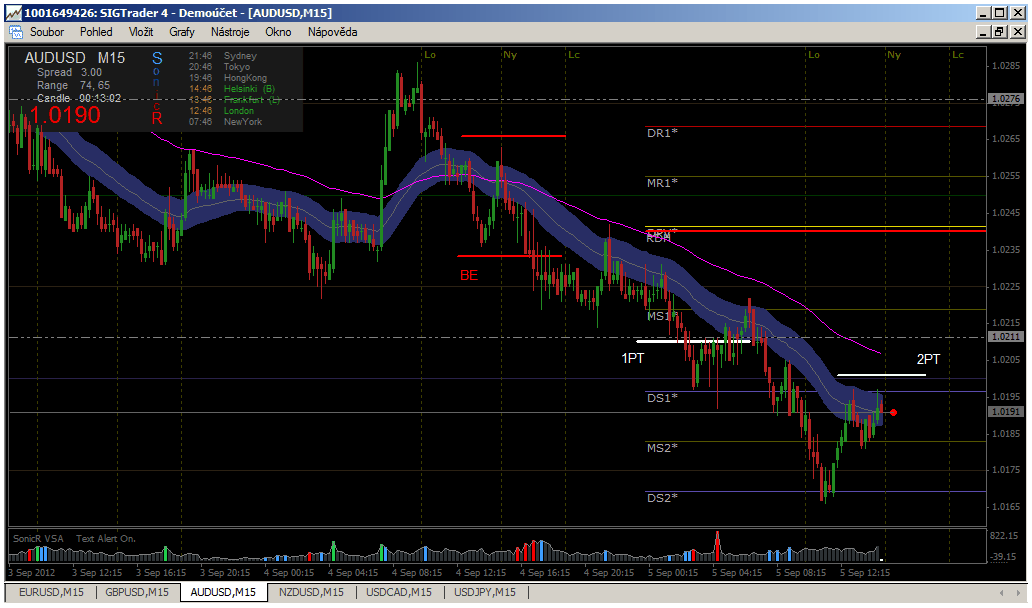The height and width of the screenshot is (608, 1032).
Task: Click the AUDUSD M15 symbol heading
Action: click(x=74, y=58)
